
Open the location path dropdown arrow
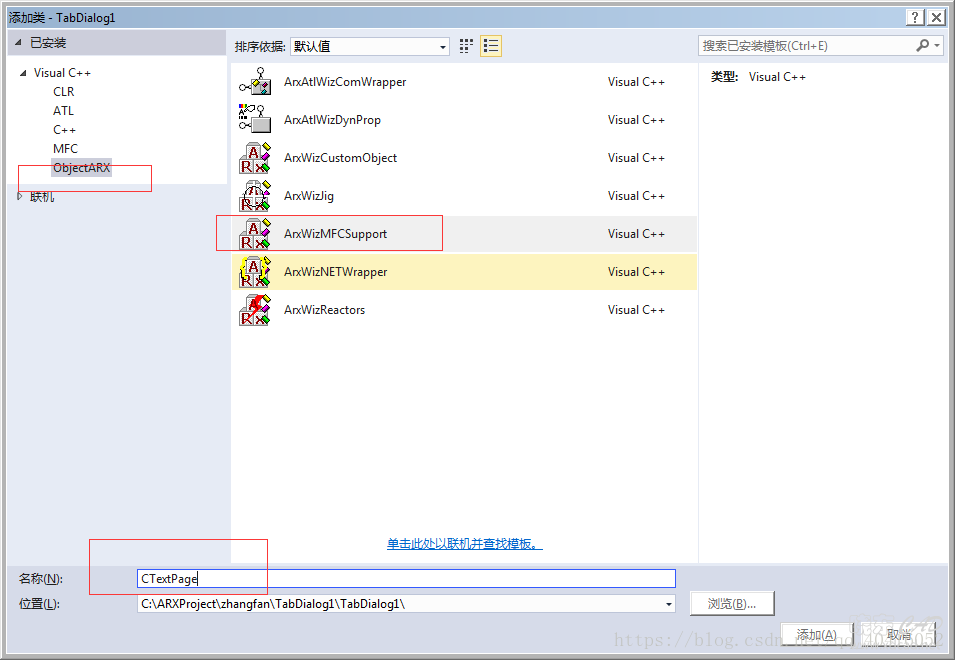669,604
